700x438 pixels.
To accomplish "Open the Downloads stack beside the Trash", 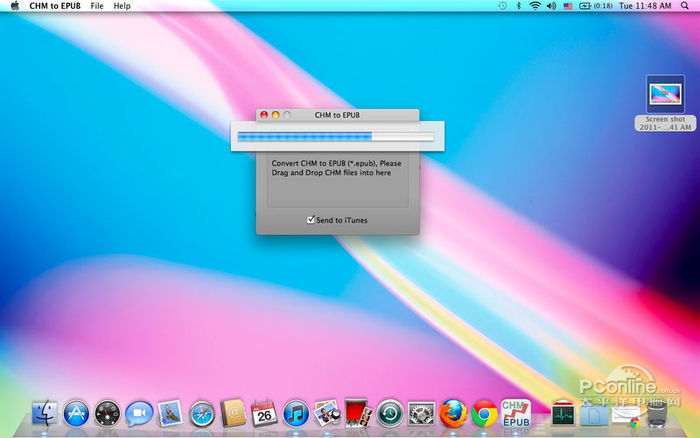I will pos(626,415).
